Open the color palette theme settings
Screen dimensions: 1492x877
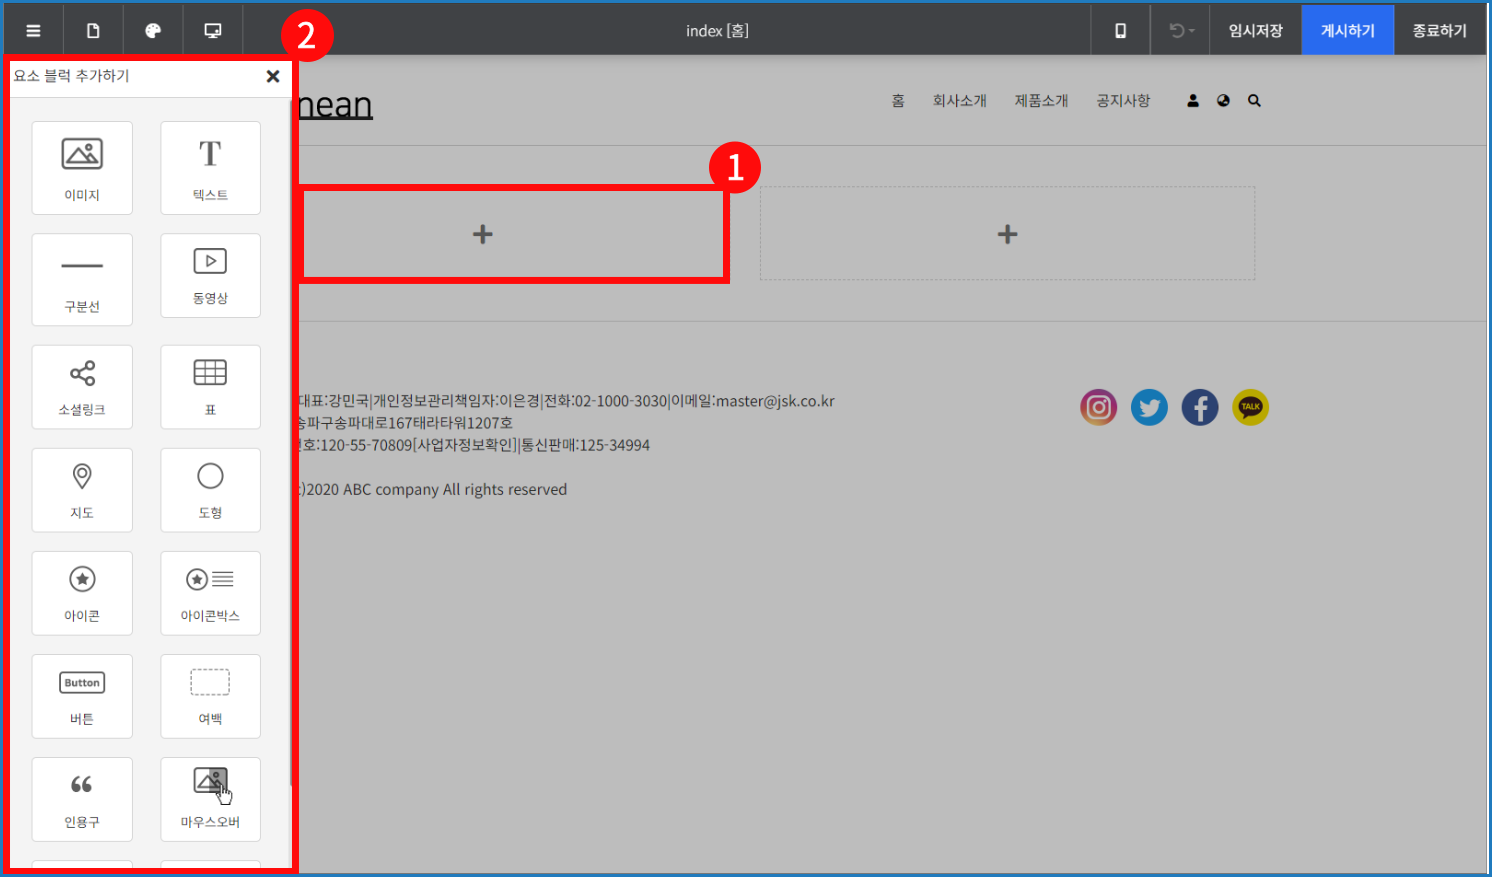[153, 31]
